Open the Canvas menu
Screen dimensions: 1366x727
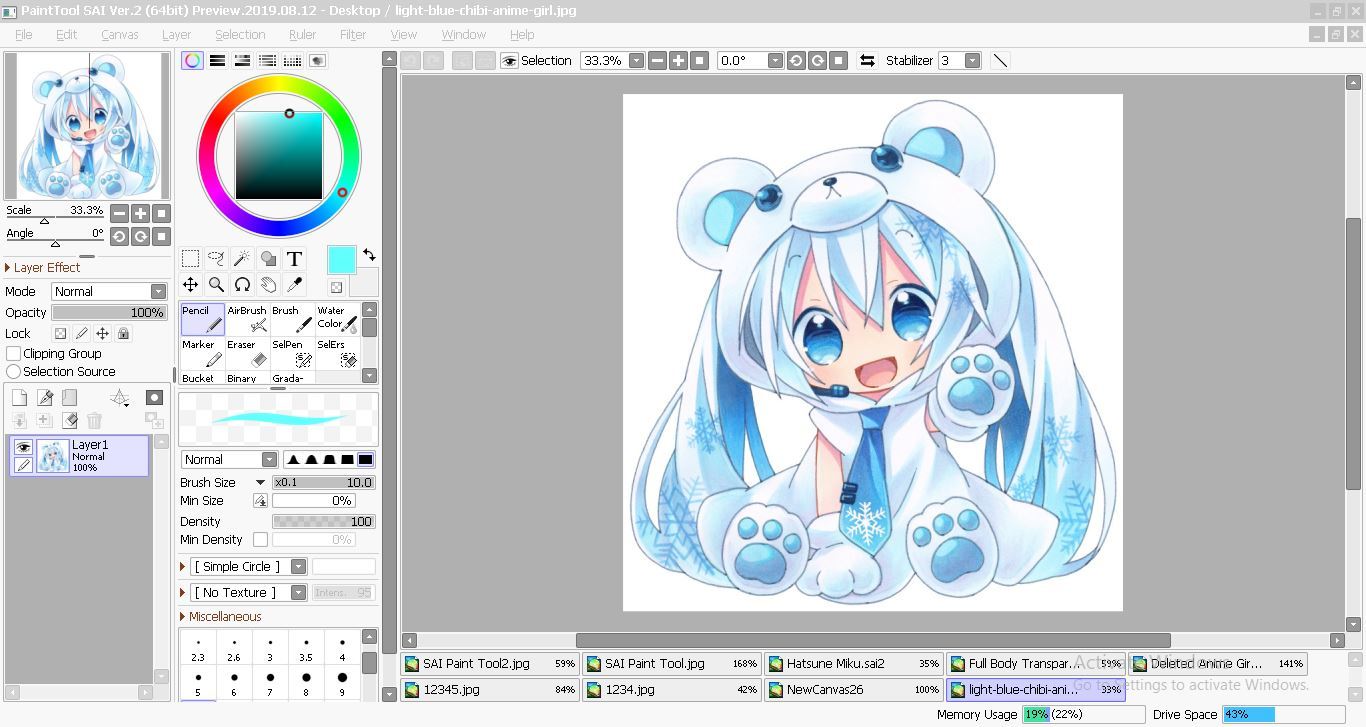click(120, 34)
